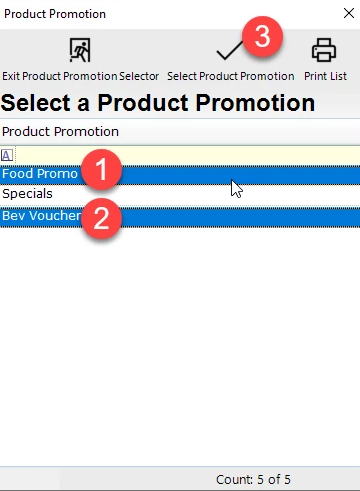Select the Bev Voucher row
Image resolution: width=360 pixels, height=491 pixels.
coord(180,217)
